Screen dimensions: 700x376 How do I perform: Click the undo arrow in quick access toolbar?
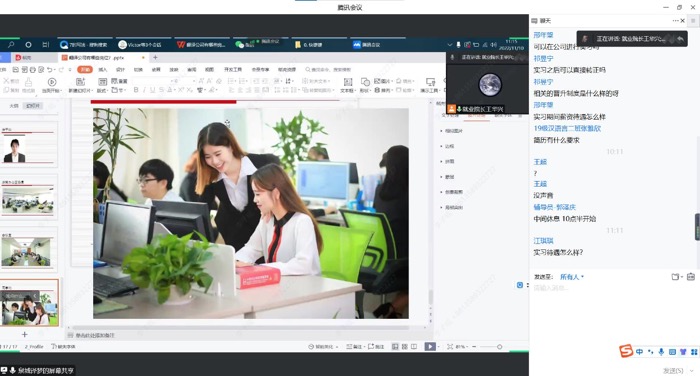(50, 70)
